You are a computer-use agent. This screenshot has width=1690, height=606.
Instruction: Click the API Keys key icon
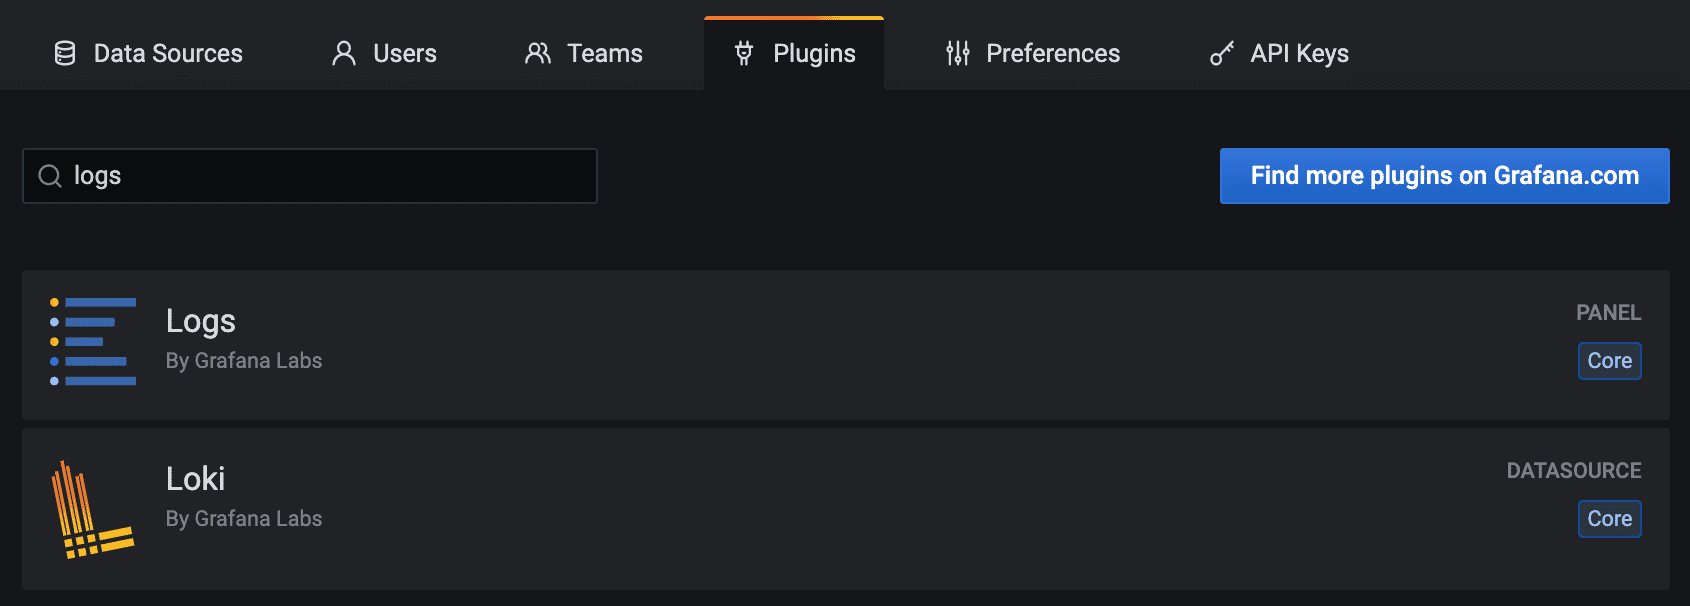coord(1222,53)
